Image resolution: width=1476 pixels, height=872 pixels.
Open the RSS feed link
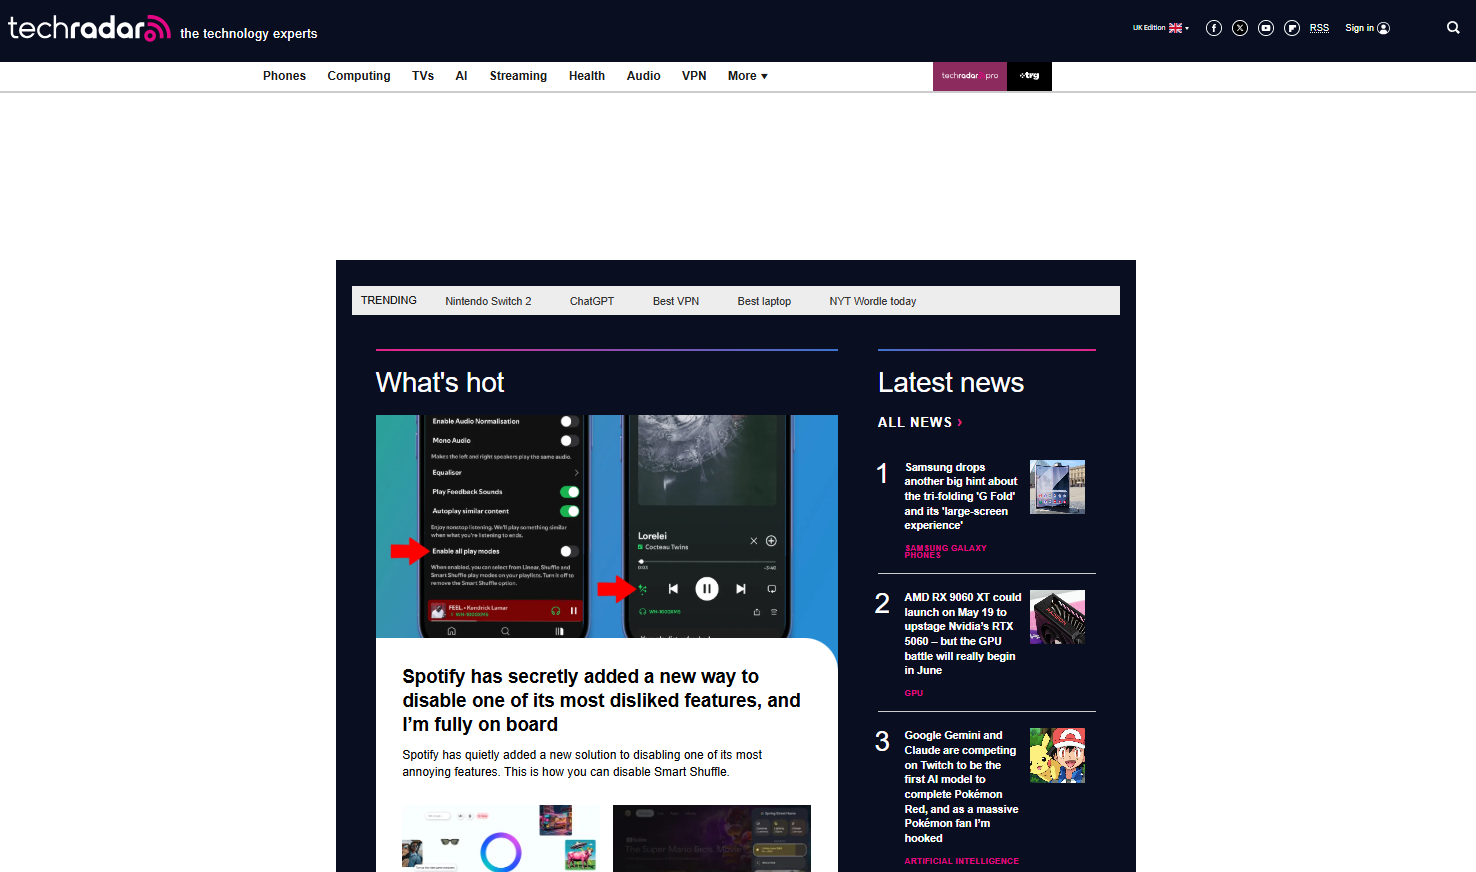[x=1319, y=28]
